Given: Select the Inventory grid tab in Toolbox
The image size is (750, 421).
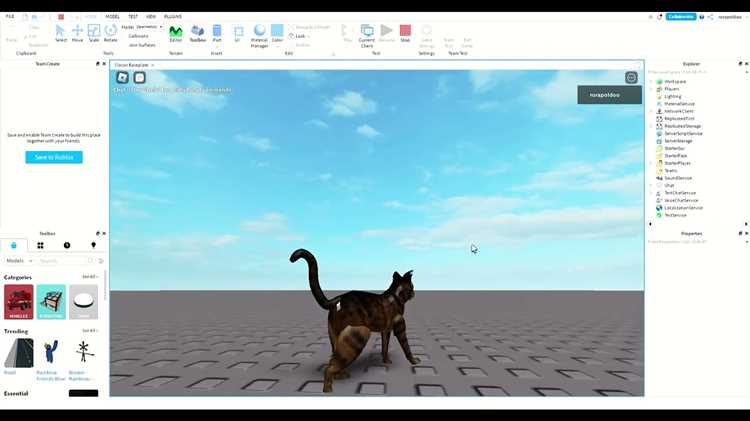Looking at the screenshot, I should click(x=40, y=245).
